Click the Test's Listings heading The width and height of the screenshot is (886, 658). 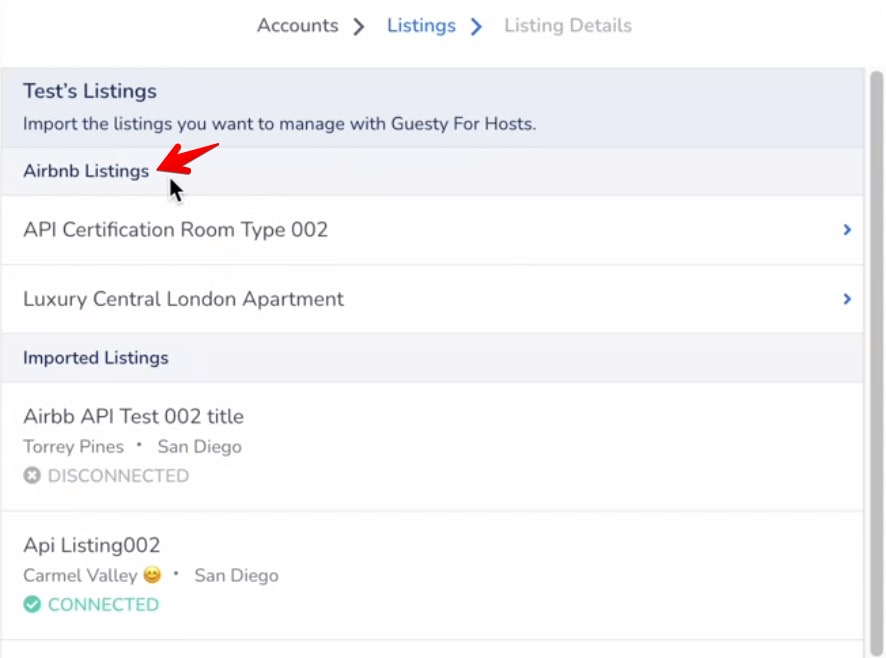click(x=90, y=91)
